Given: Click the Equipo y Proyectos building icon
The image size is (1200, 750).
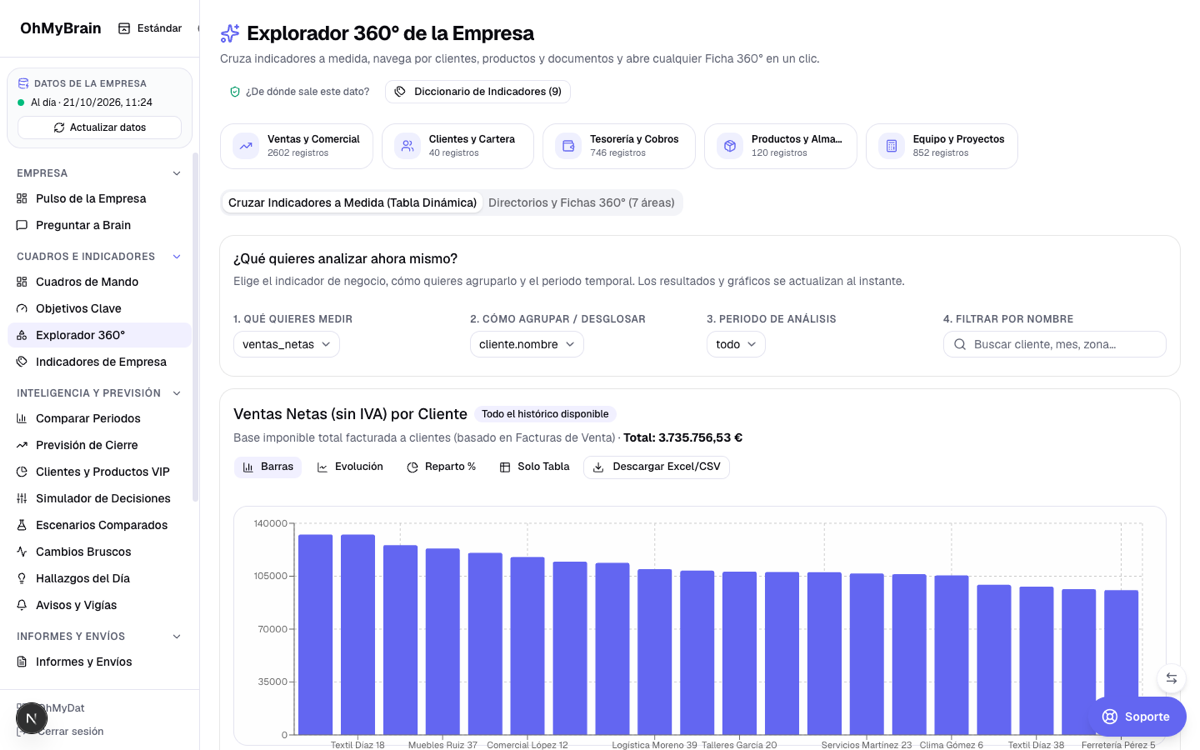Looking at the screenshot, I should [891, 146].
